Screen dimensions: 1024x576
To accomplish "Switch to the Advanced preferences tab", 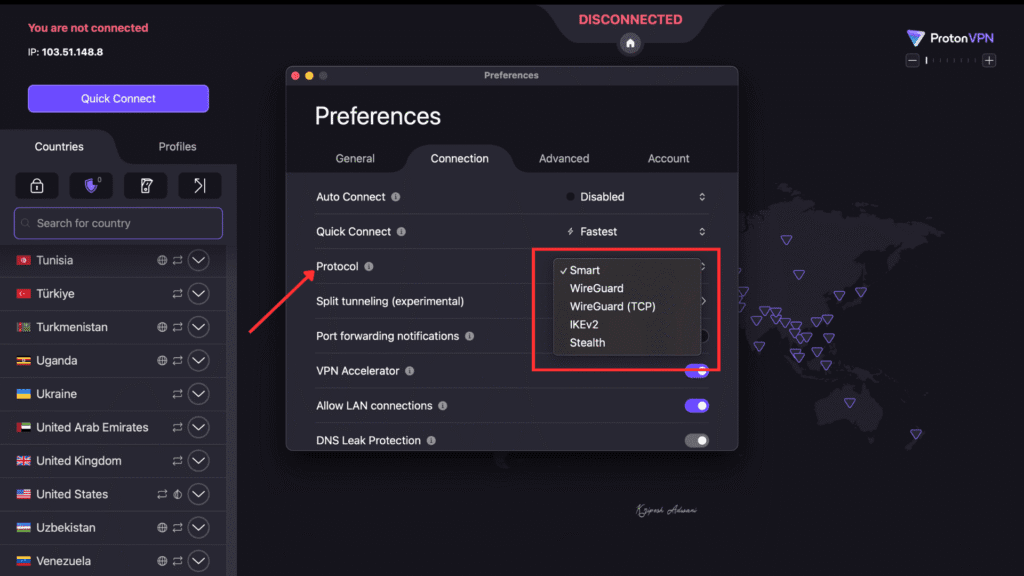I will [564, 158].
